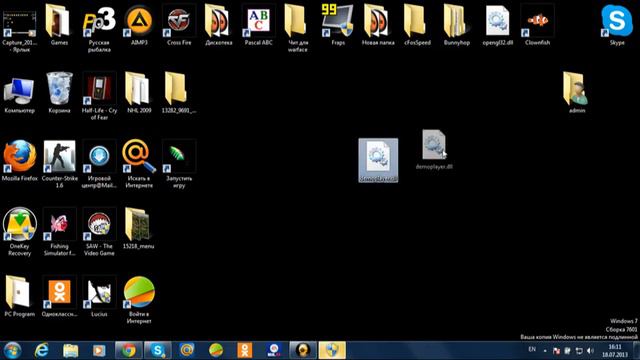Open the Дискотека folder
Viewport: 640px width, 360px height.
[x=218, y=25]
